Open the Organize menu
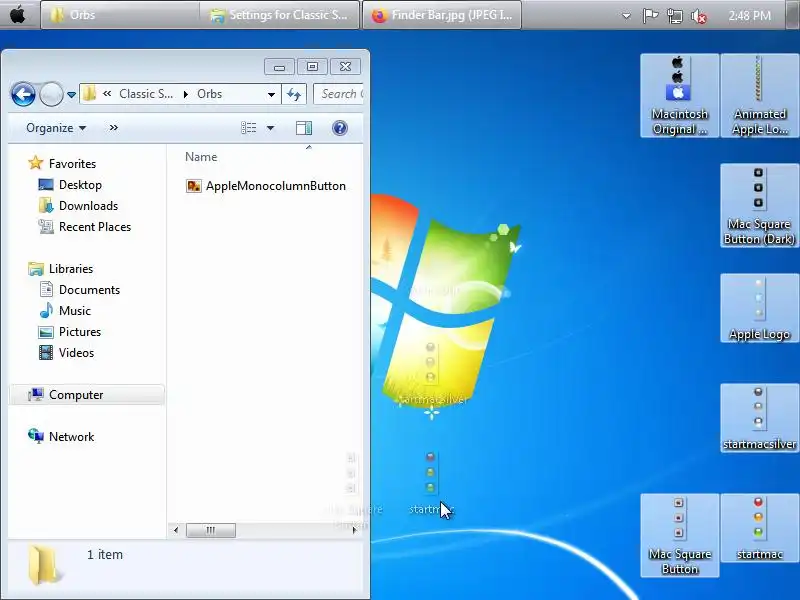Image resolution: width=800 pixels, height=600 pixels. pos(56,128)
